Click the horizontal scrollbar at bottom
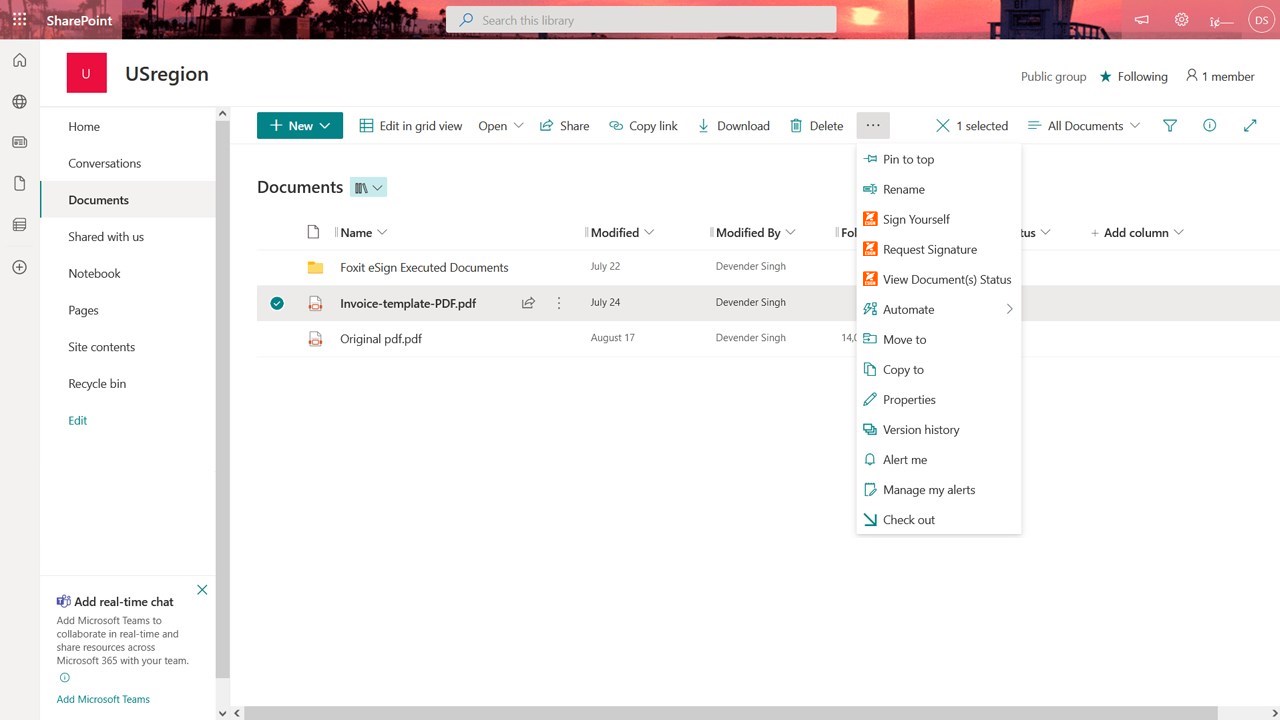Viewport: 1280px width, 720px height. [x=731, y=713]
